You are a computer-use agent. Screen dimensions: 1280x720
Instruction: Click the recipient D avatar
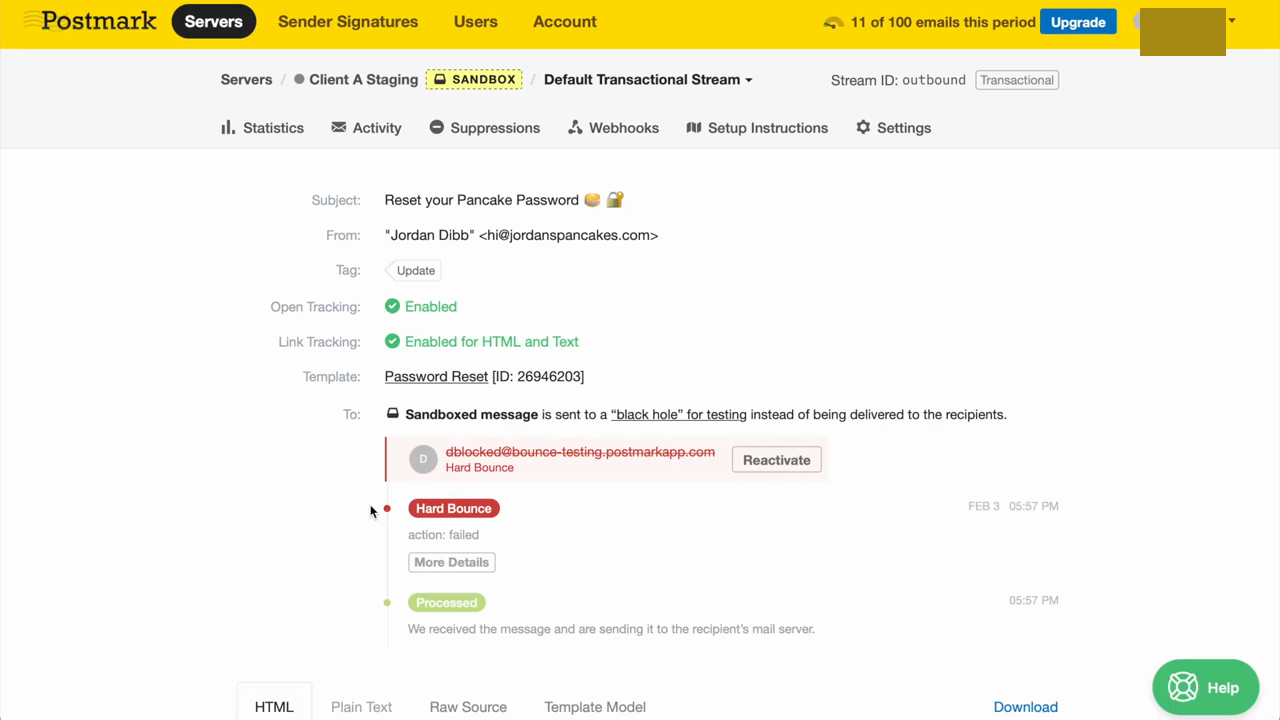[423, 459]
